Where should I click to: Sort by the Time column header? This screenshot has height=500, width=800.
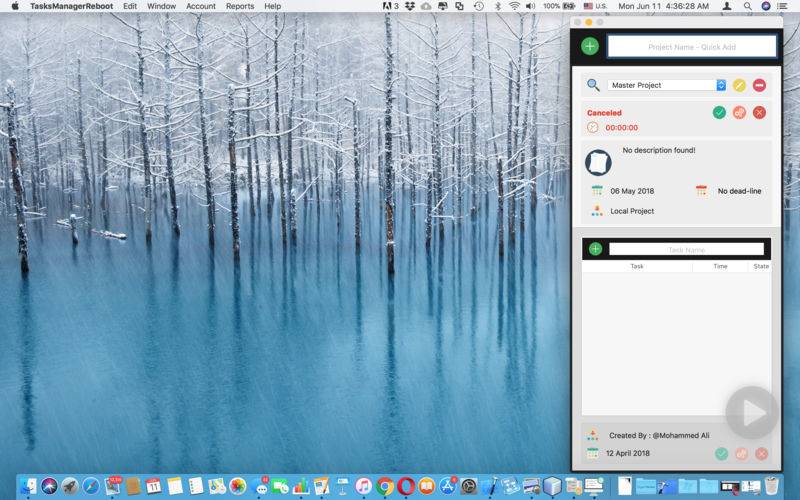(x=720, y=267)
